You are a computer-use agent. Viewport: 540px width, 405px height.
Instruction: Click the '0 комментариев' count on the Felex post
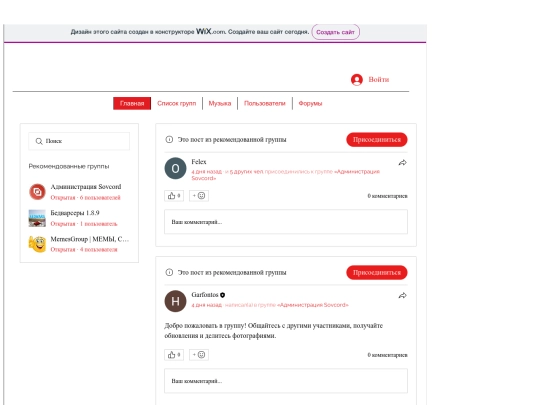pos(387,196)
